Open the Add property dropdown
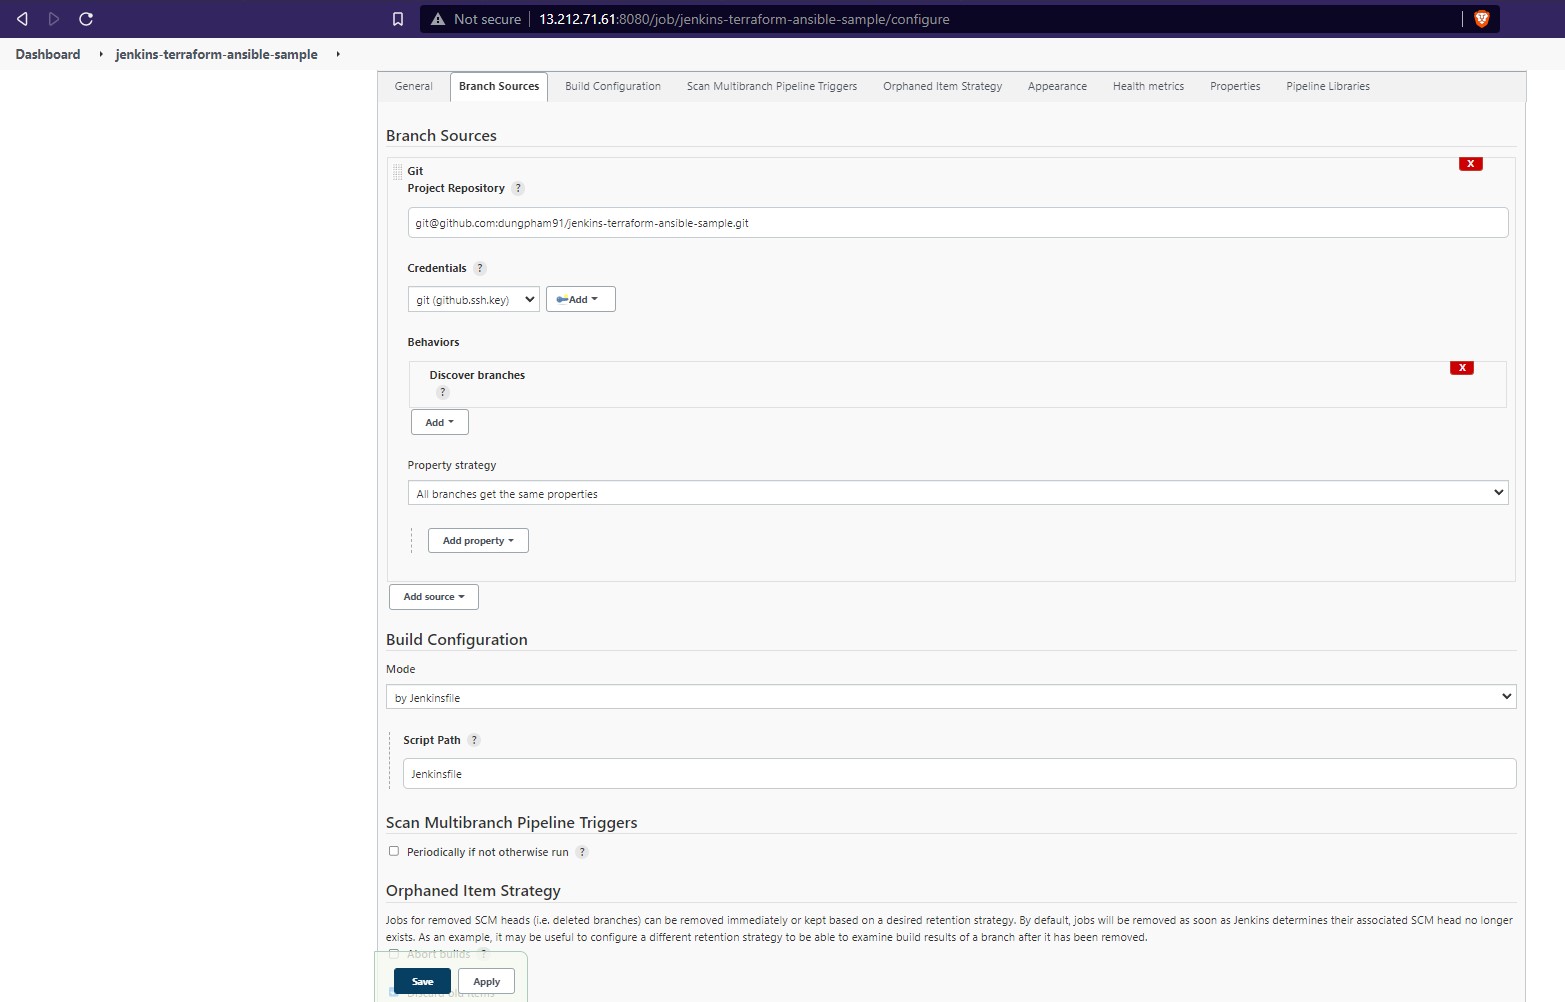Screen dimensions: 1565x1002 pos(478,540)
